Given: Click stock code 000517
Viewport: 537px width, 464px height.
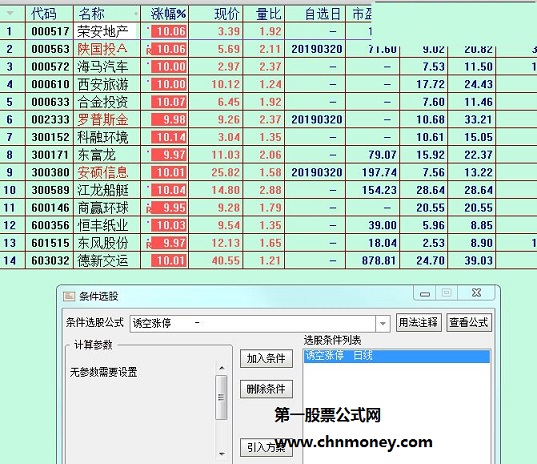Looking at the screenshot, I should [x=50, y=32].
